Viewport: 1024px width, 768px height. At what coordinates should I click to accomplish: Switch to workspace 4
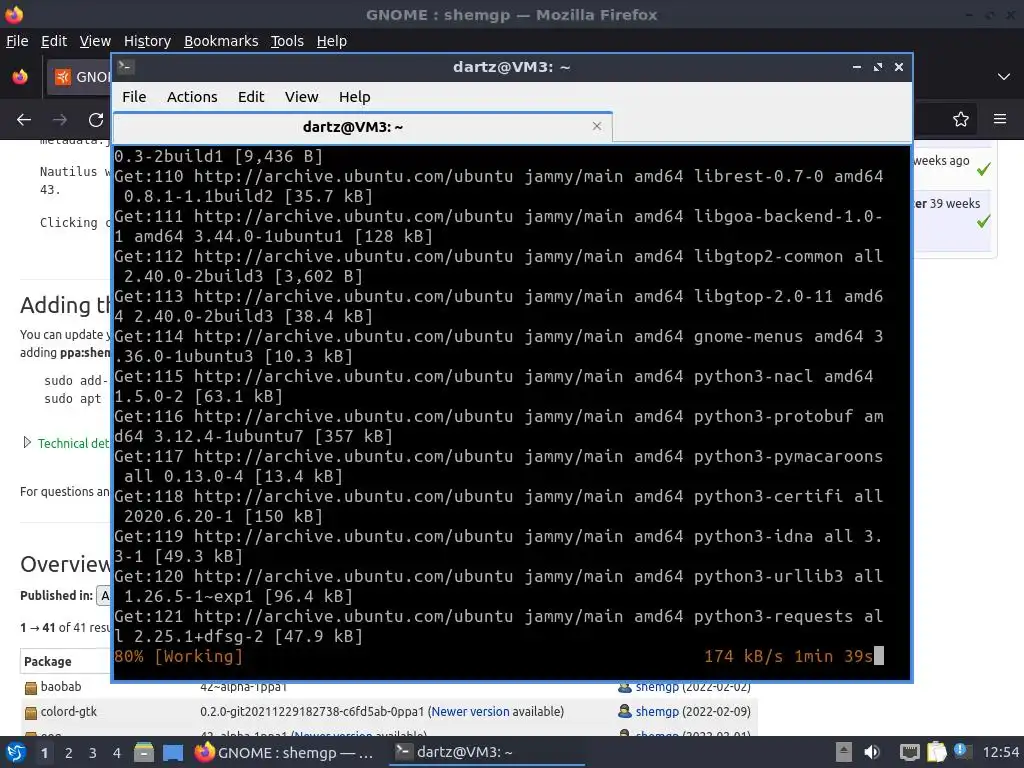[117, 753]
